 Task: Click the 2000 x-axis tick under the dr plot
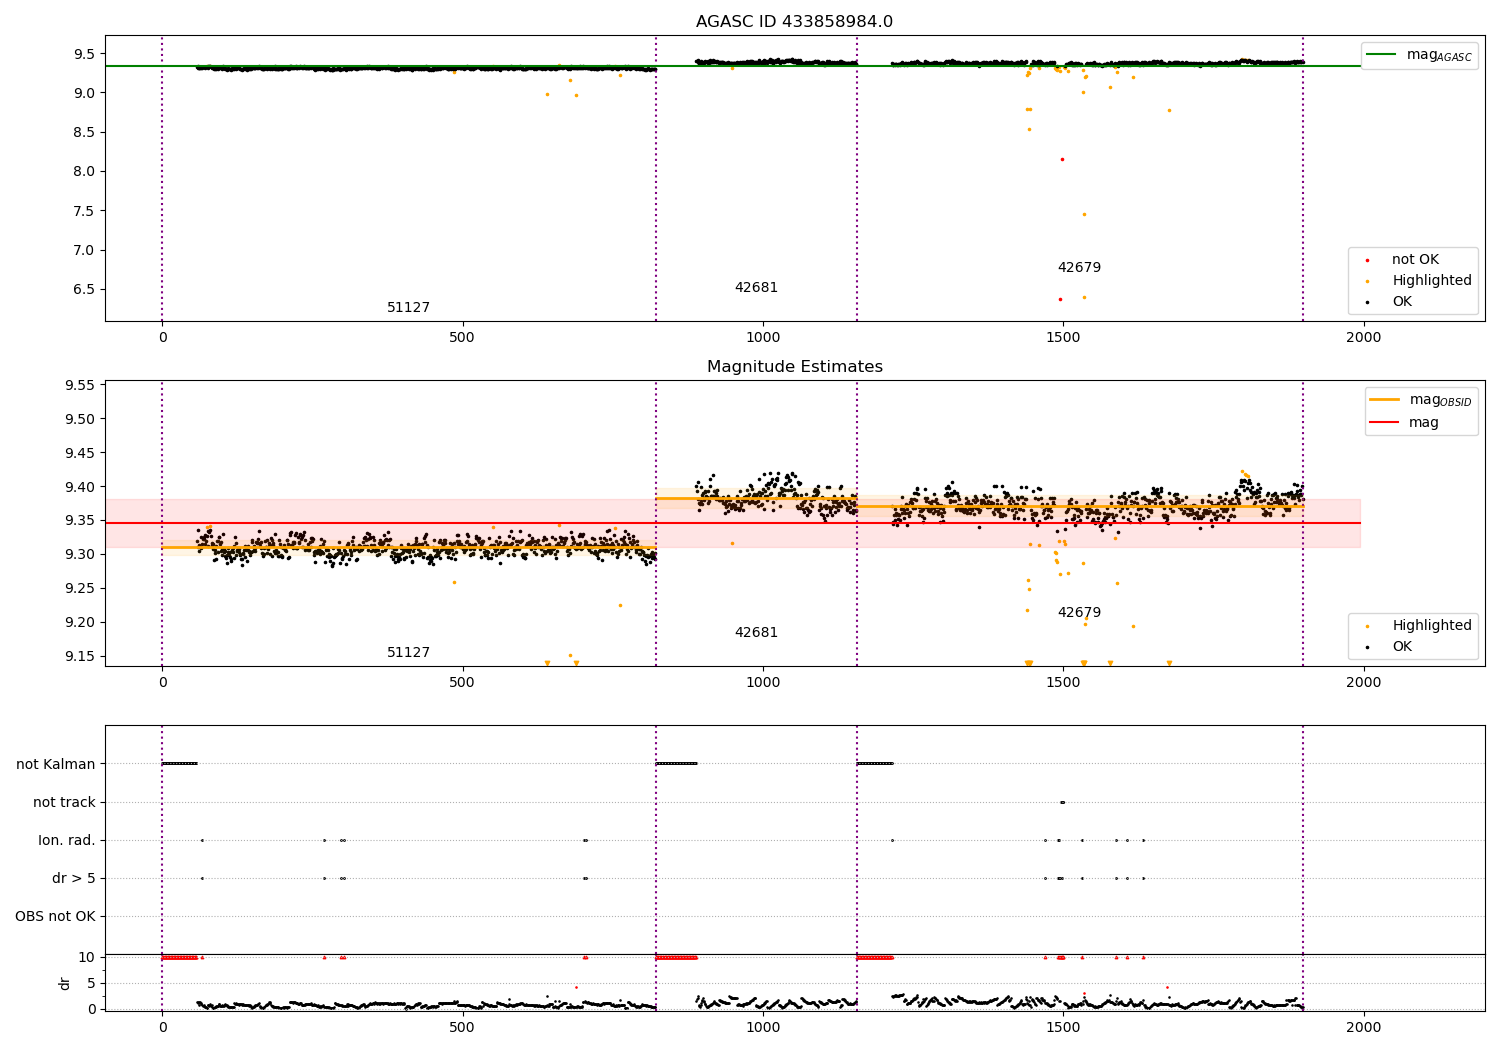coord(1363,1027)
